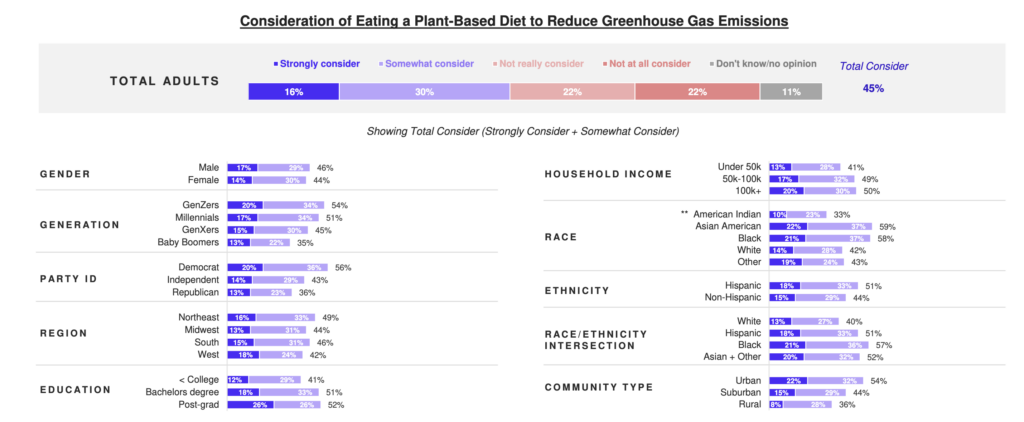Click the GenZers row label
1024x422 pixels.
coord(200,205)
